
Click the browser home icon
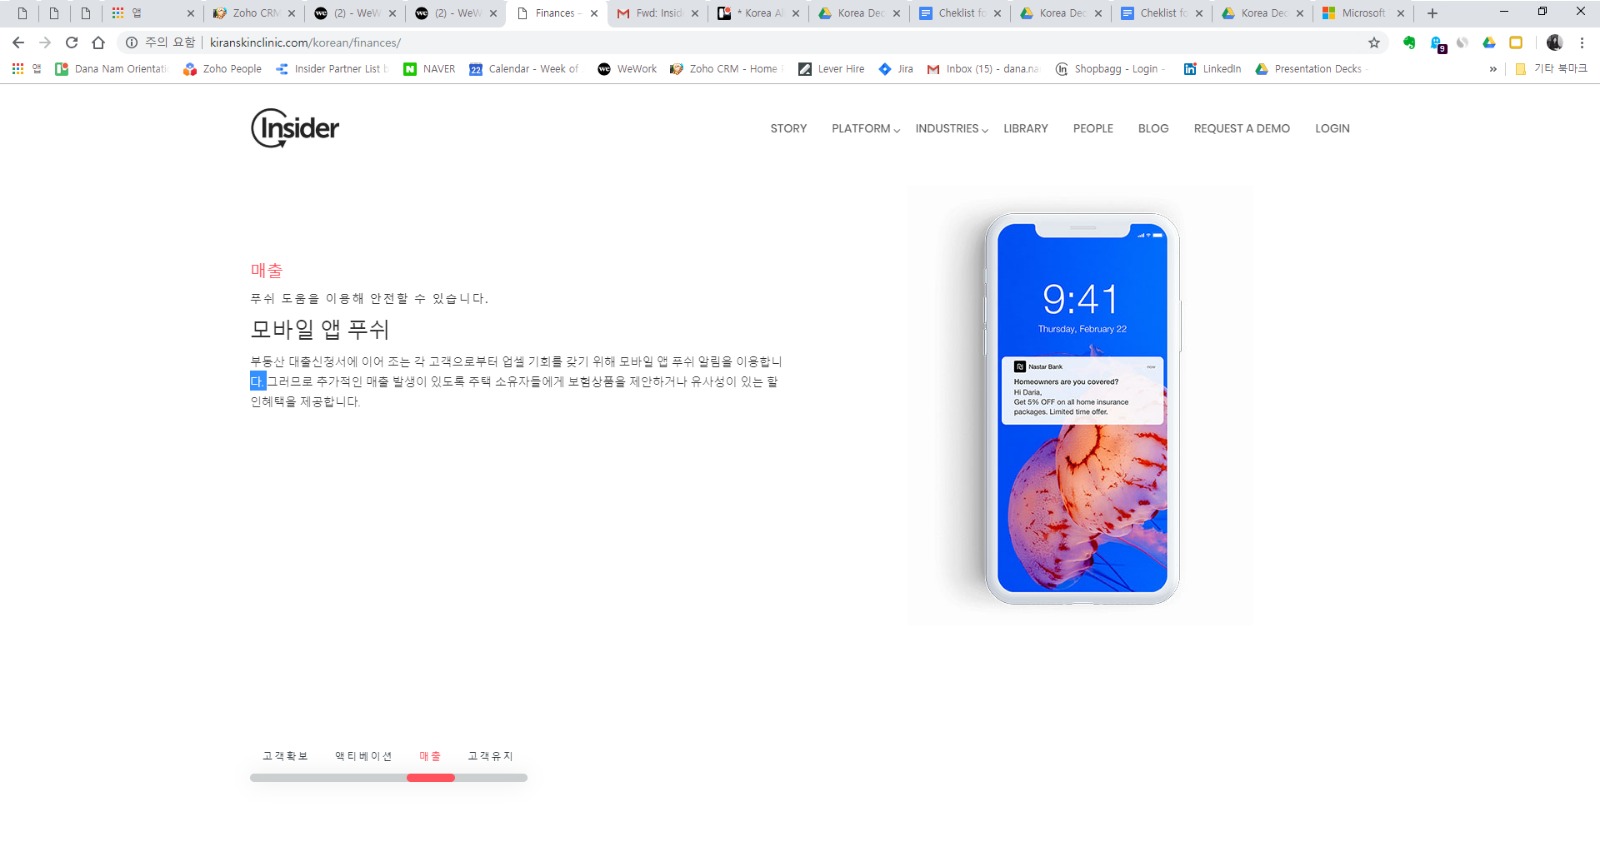98,43
